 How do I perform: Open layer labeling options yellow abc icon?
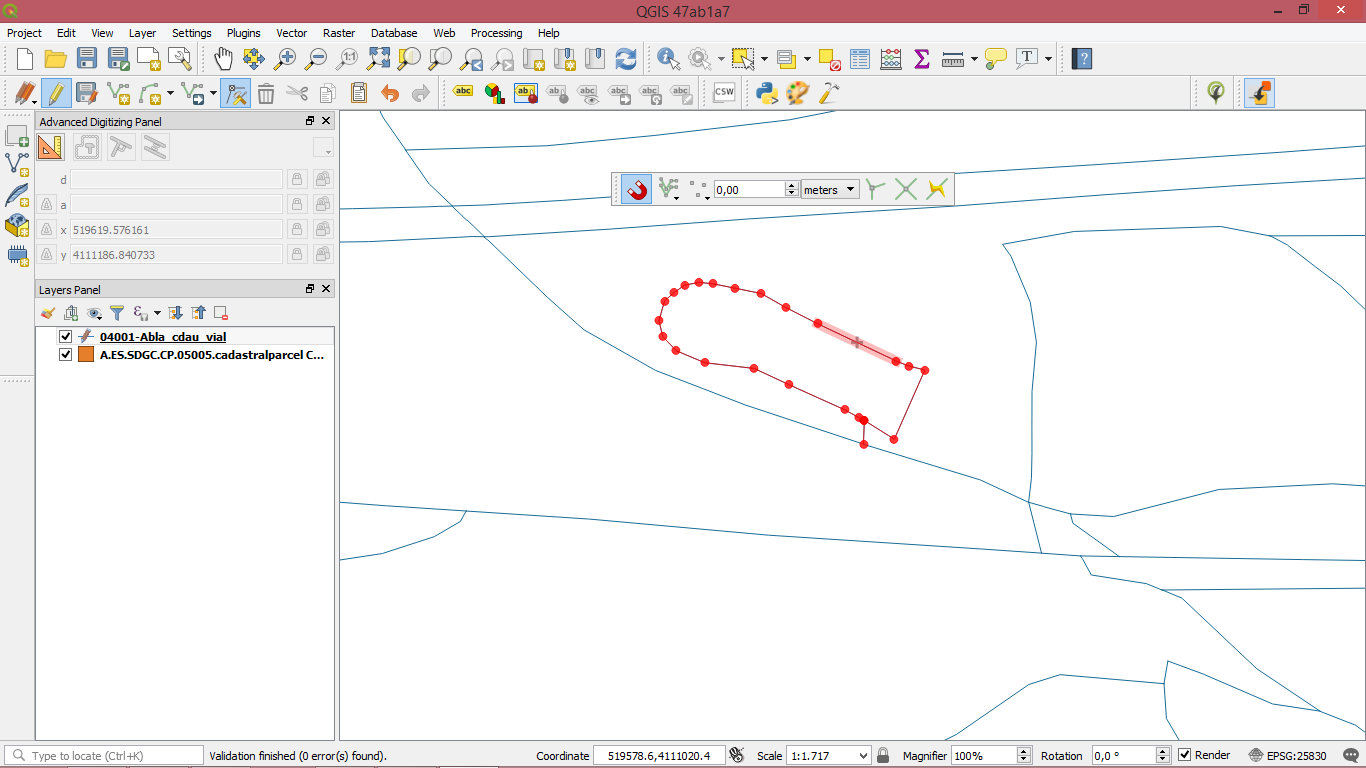pos(463,93)
